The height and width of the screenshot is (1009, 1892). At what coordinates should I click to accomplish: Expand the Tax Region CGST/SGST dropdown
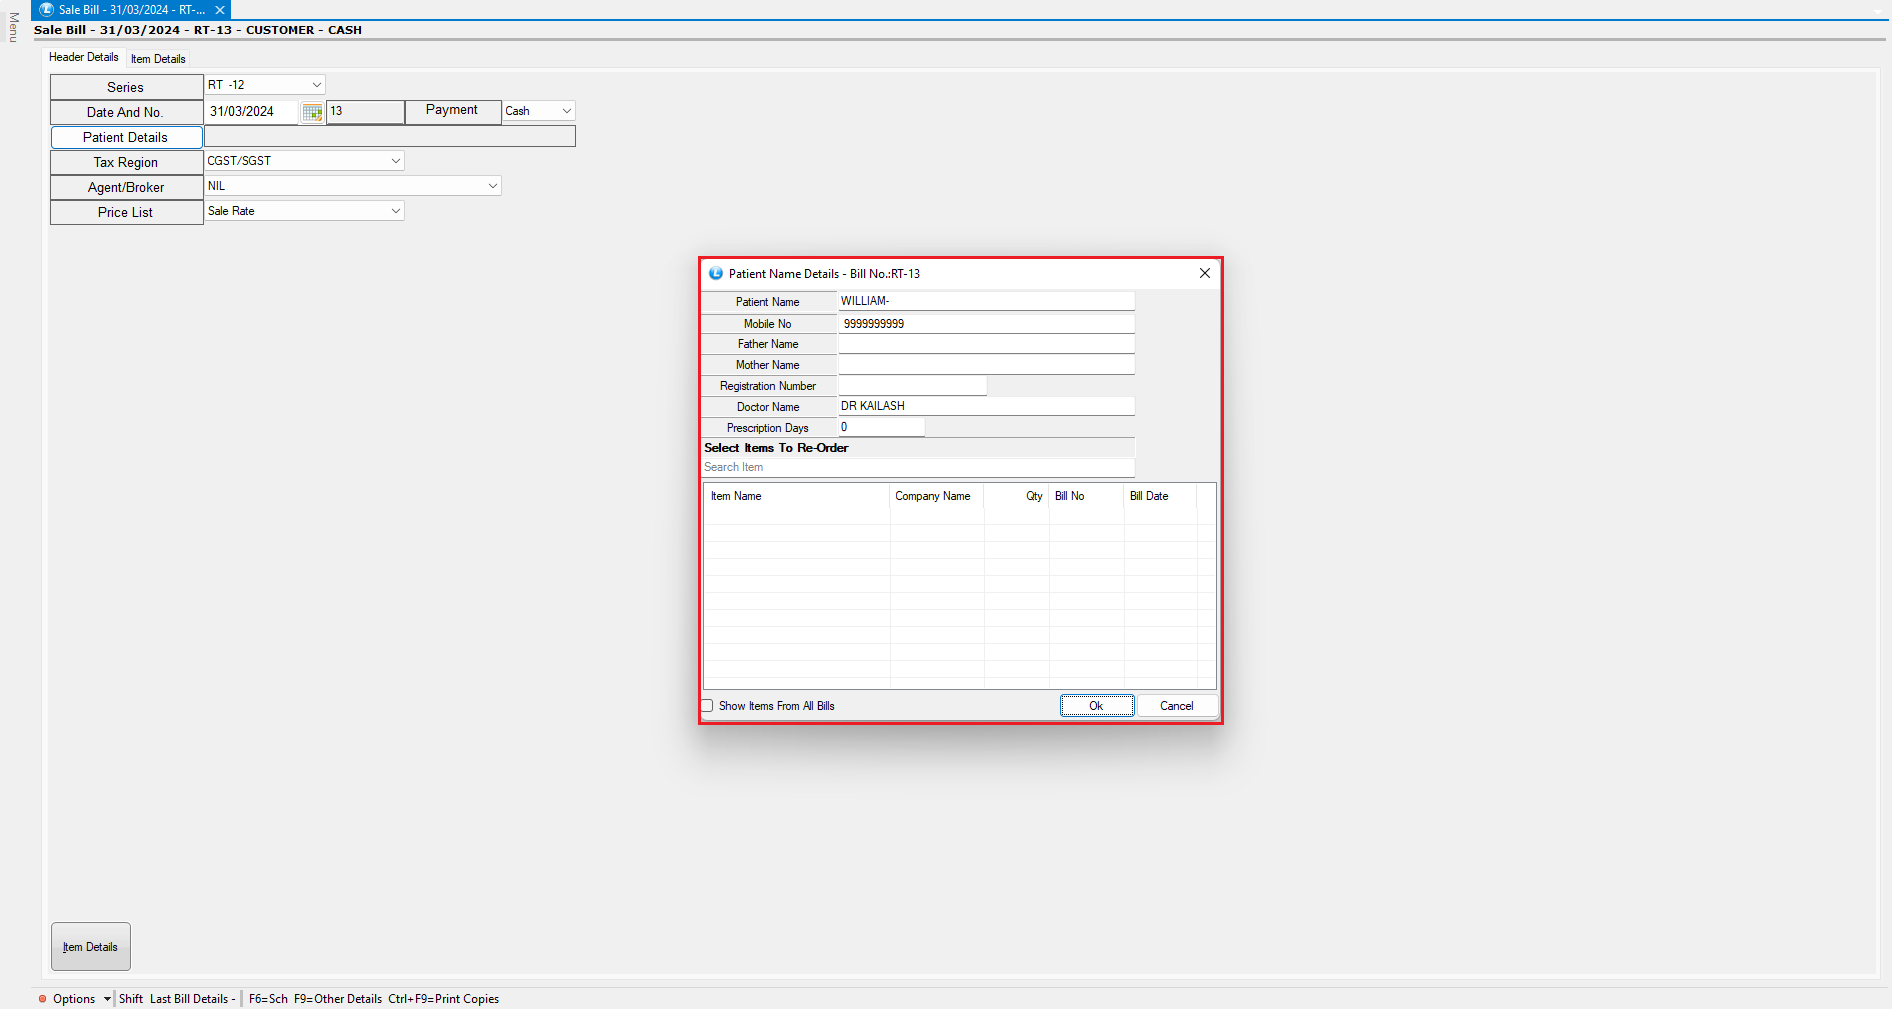pyautogui.click(x=395, y=161)
